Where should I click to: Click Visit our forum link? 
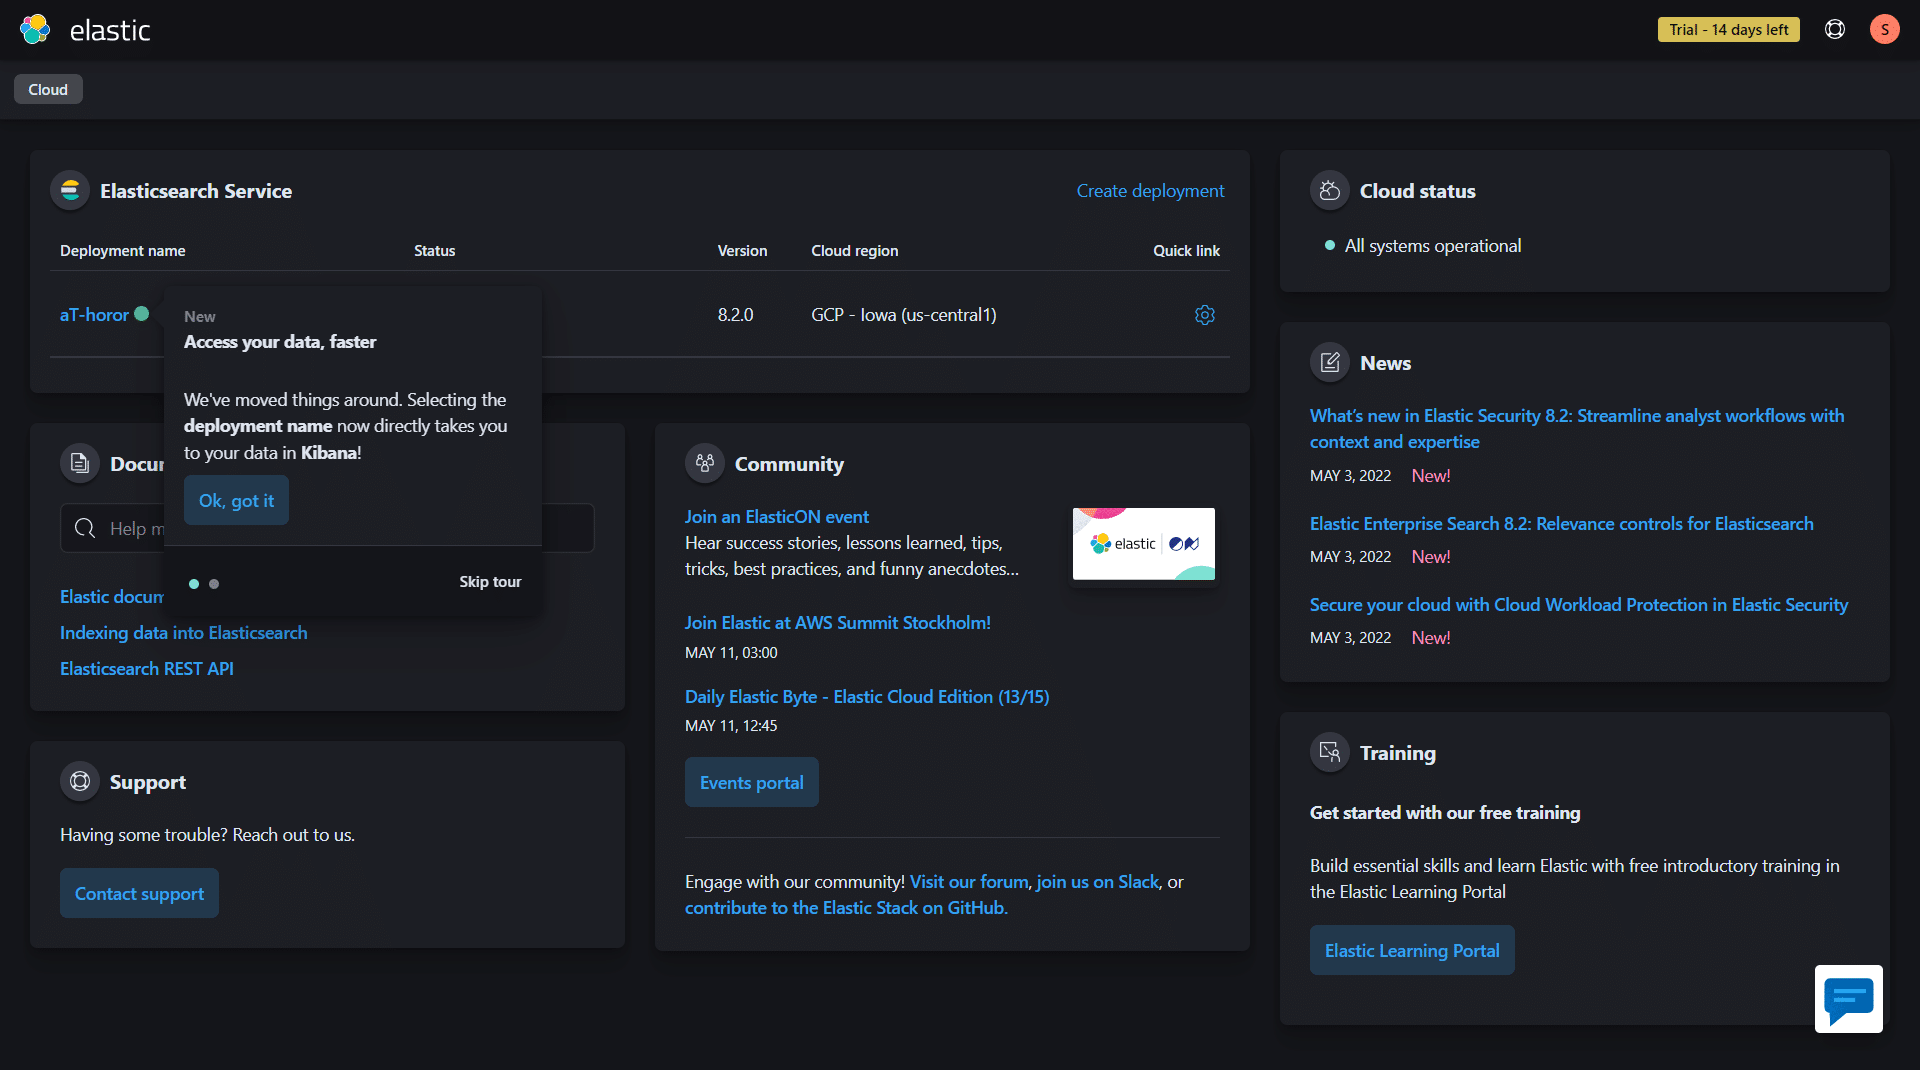(969, 882)
